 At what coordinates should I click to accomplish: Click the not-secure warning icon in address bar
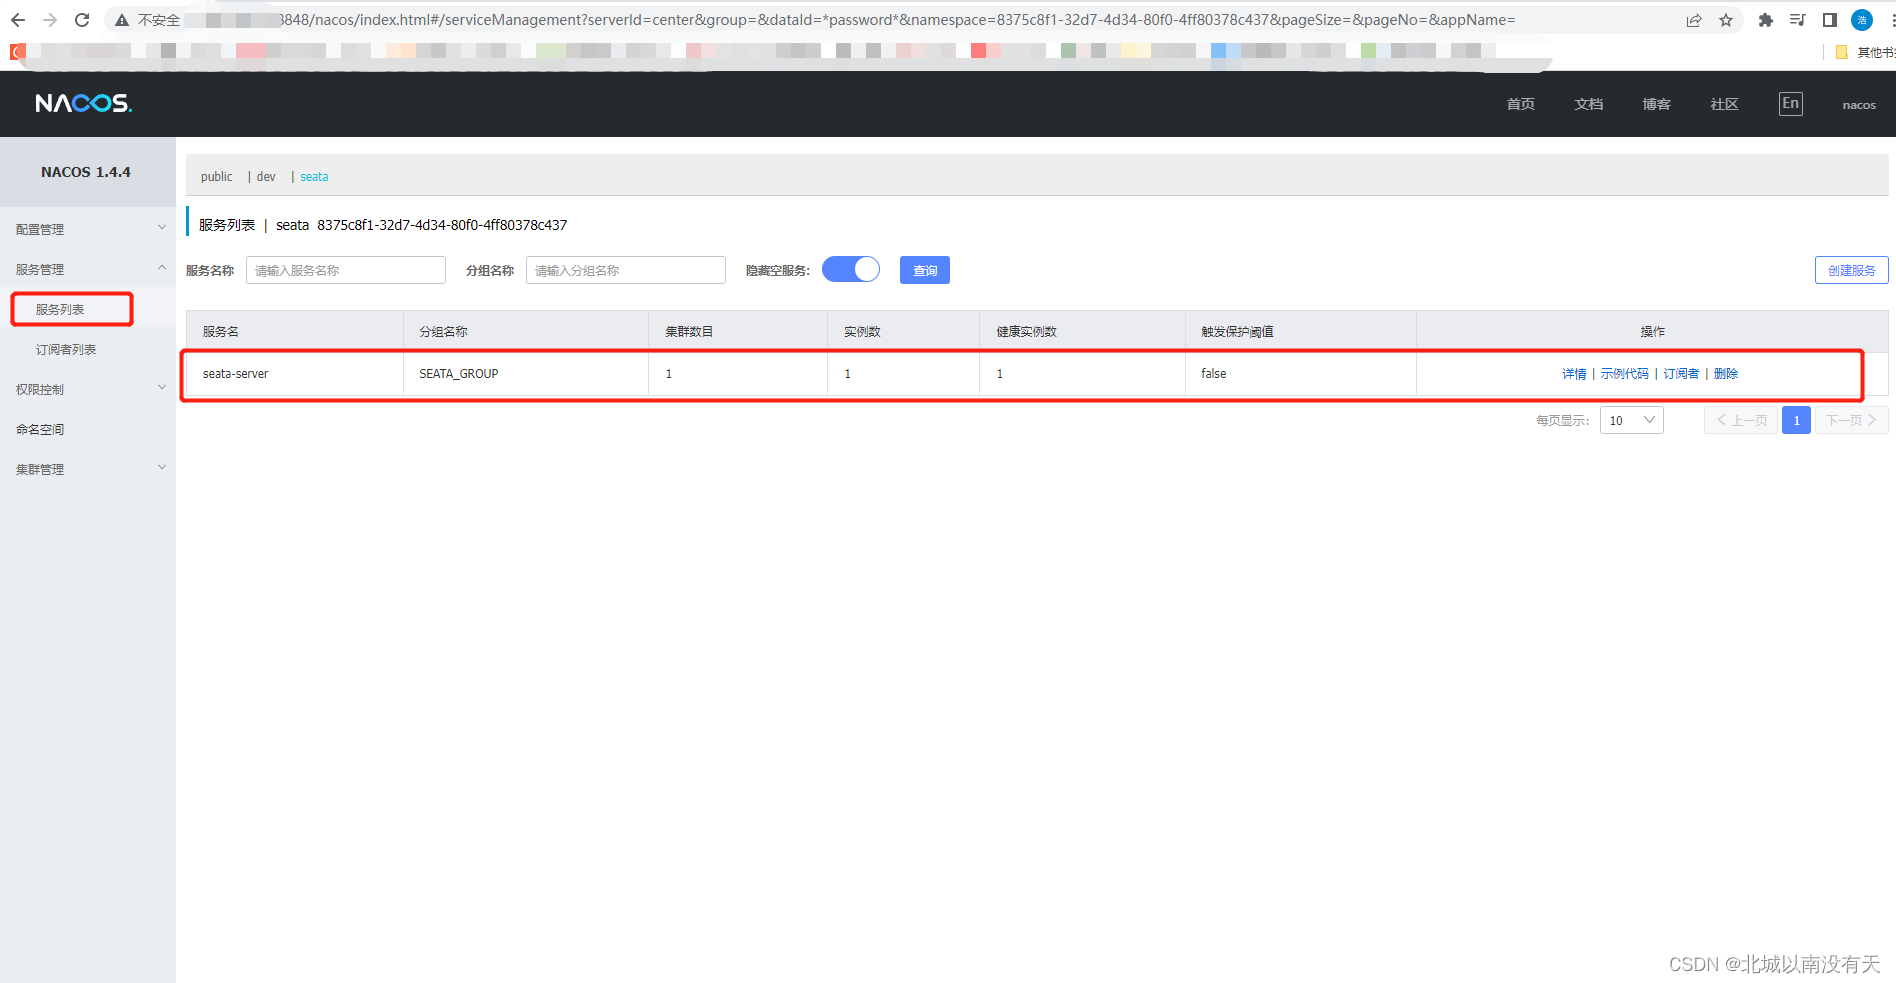click(122, 20)
